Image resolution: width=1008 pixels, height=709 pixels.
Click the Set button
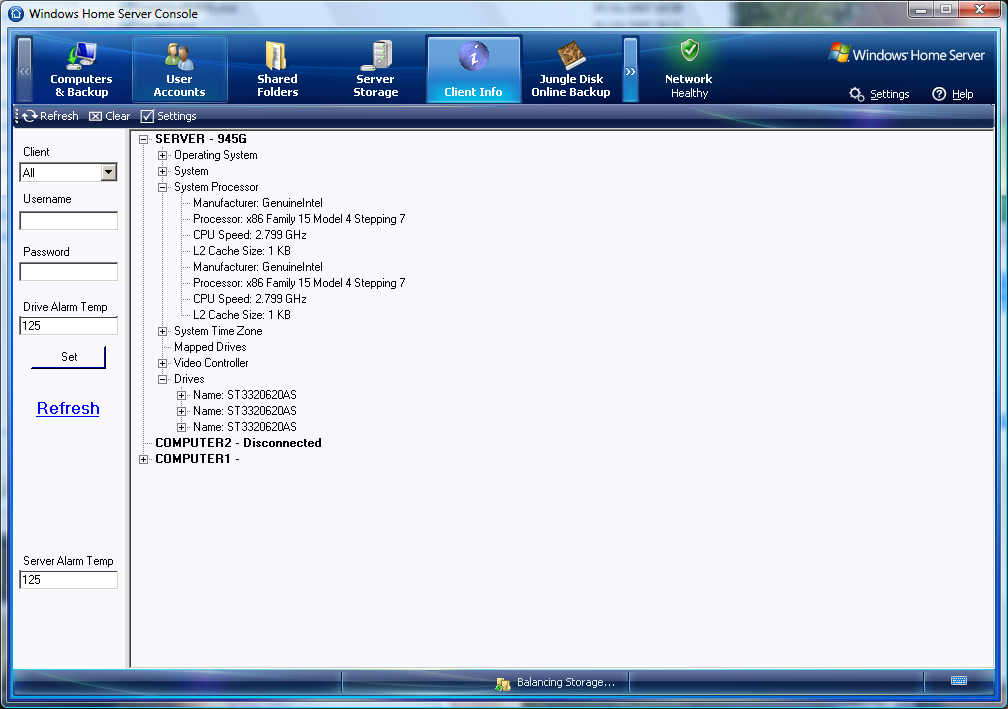point(69,357)
